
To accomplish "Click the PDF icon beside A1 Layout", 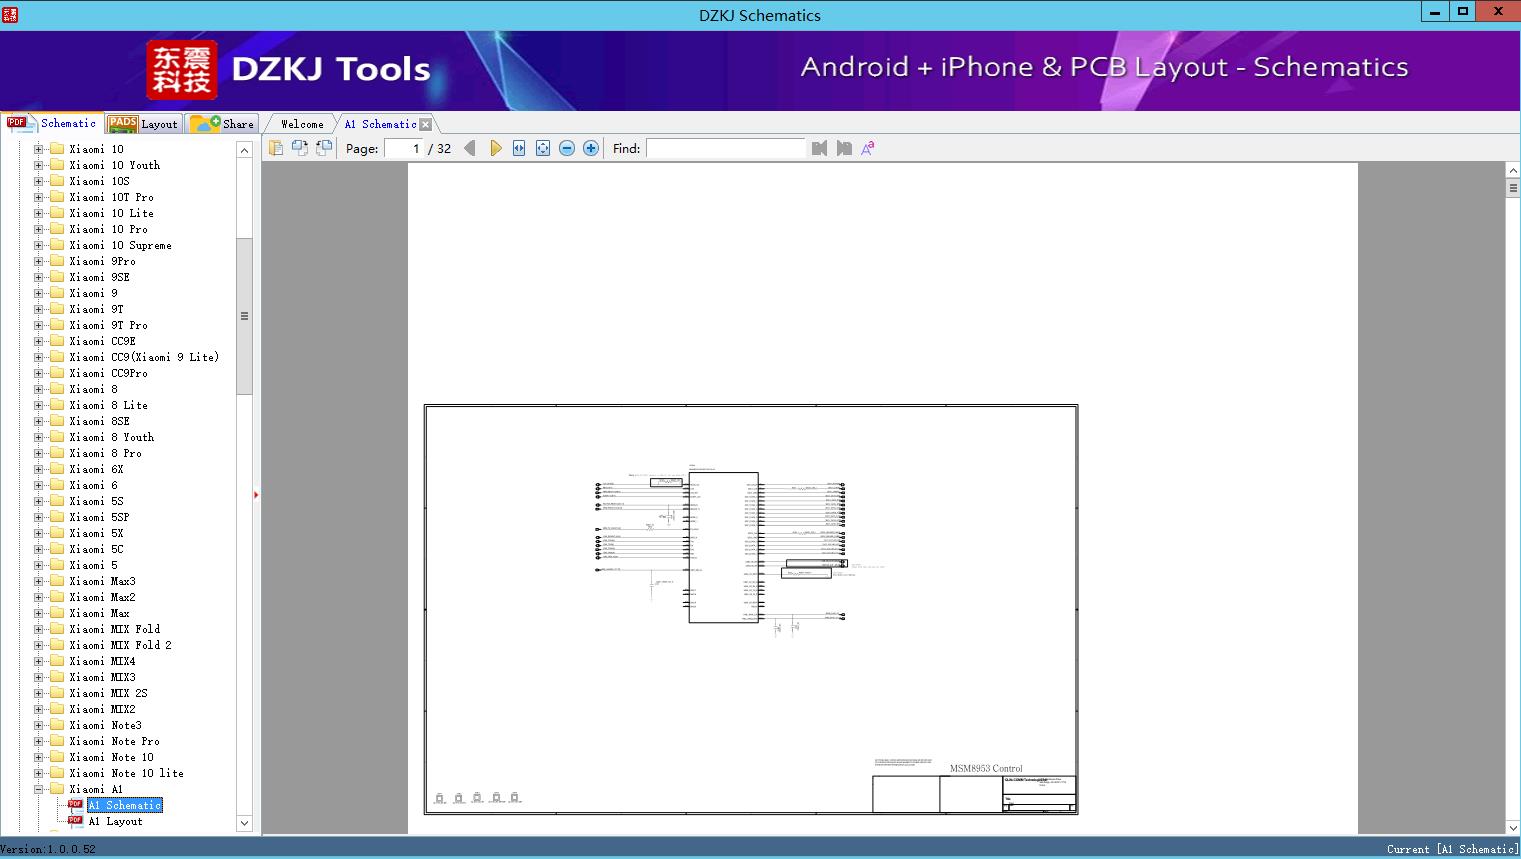I will (75, 821).
